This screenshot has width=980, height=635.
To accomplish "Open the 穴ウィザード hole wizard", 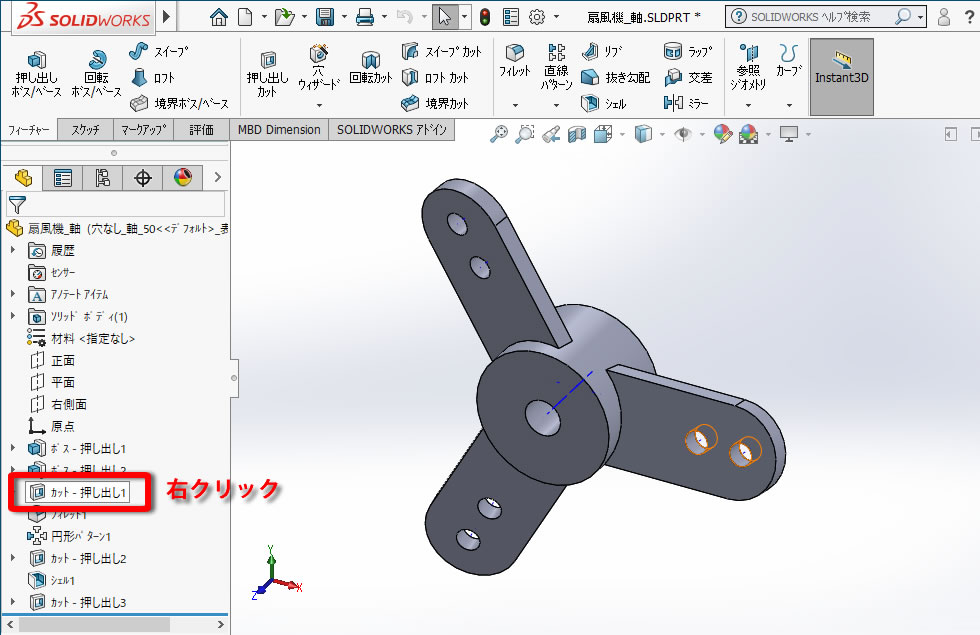I will tap(319, 70).
